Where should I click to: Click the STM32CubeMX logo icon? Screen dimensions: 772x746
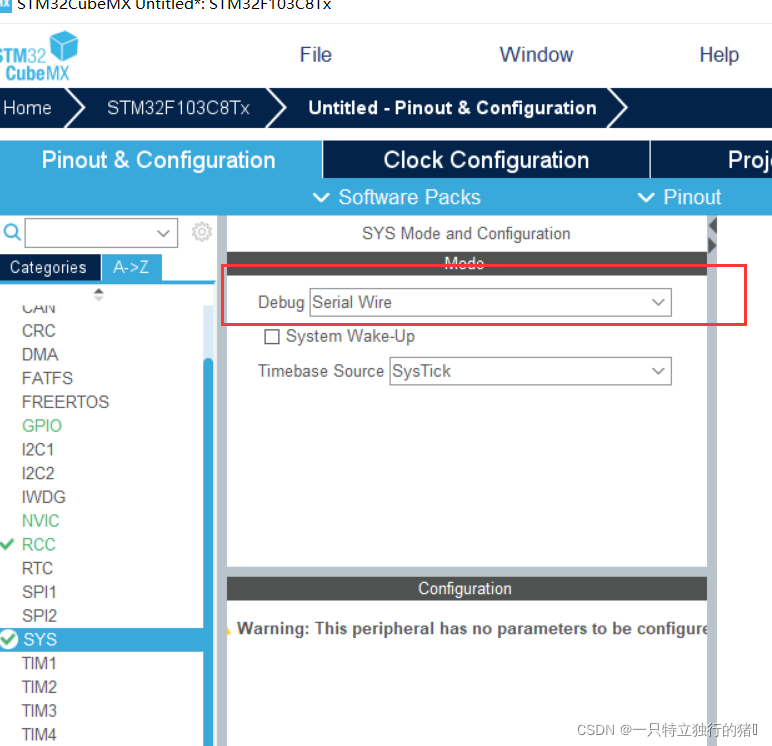click(39, 56)
